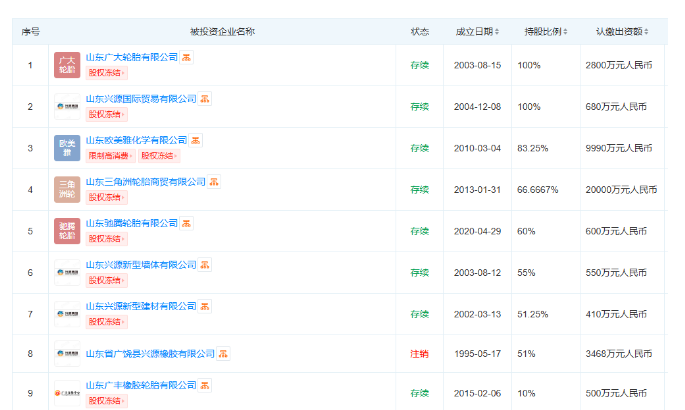Open the 山东三角洲轮胎商贸有限公司 company page
This screenshot has height=410, width=685.
tap(145, 182)
